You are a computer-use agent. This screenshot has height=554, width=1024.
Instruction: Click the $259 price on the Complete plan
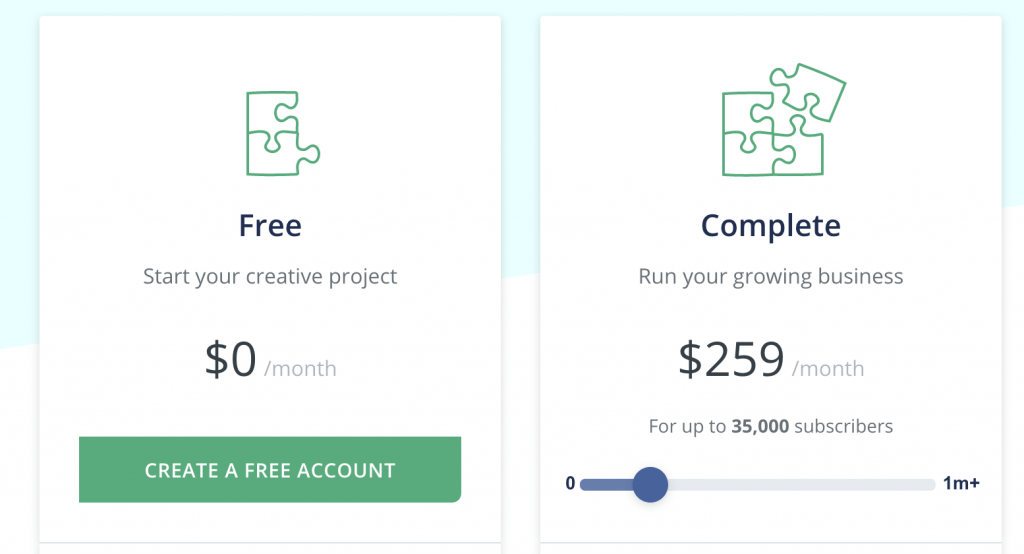[730, 360]
